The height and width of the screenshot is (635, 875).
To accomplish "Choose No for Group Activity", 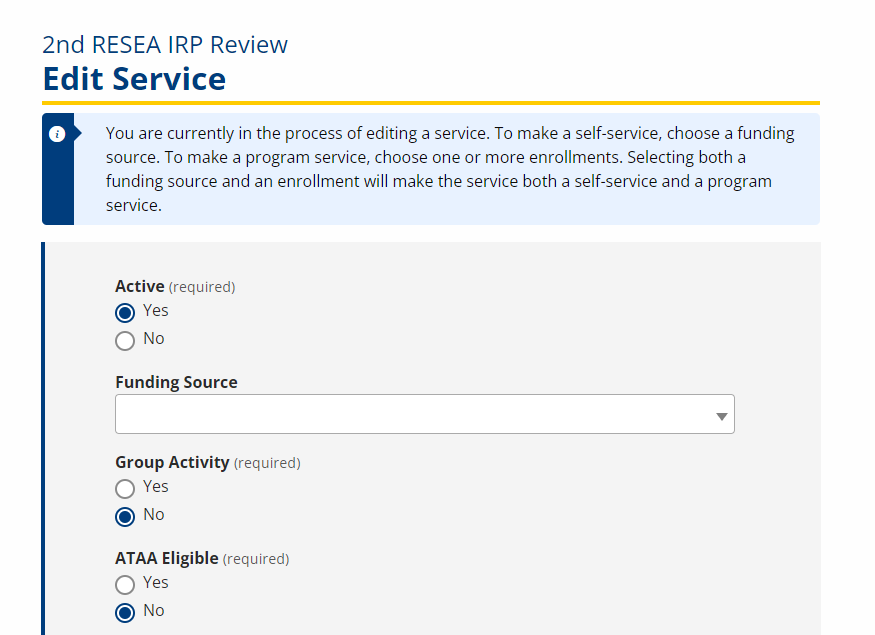I will coord(125,517).
